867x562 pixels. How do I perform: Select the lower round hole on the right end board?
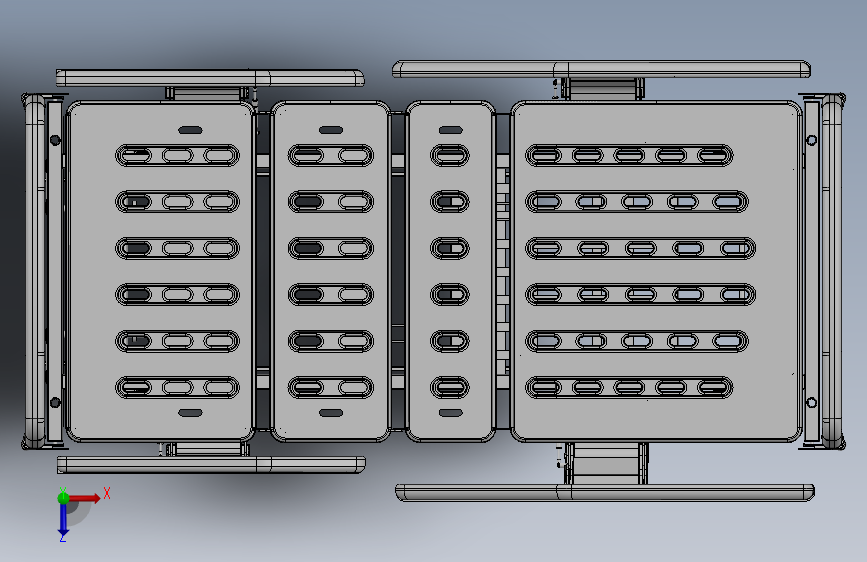812,403
